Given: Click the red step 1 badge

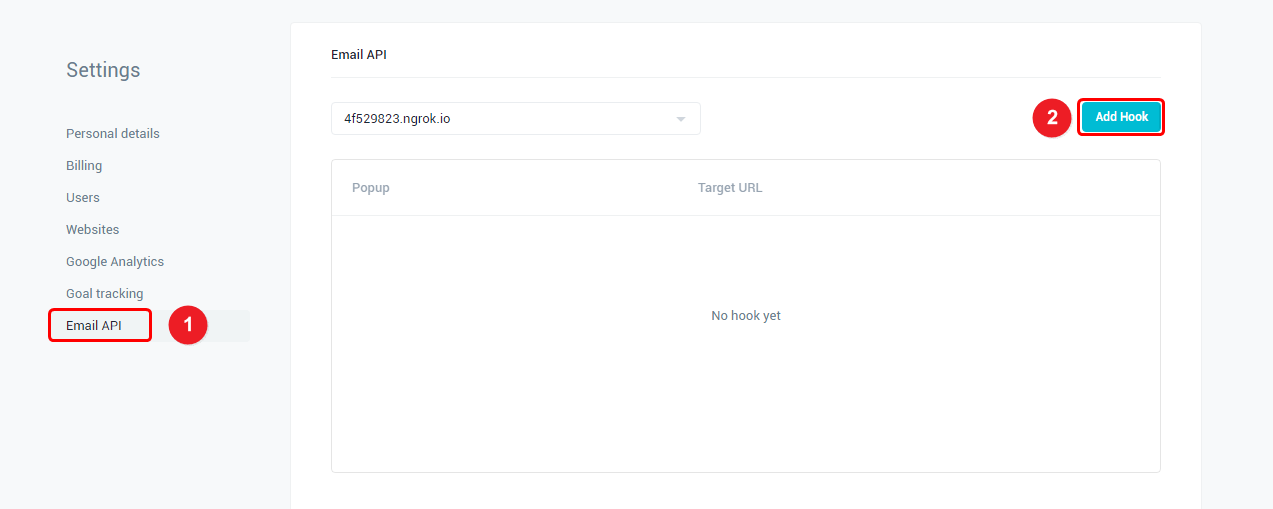Looking at the screenshot, I should [x=188, y=325].
